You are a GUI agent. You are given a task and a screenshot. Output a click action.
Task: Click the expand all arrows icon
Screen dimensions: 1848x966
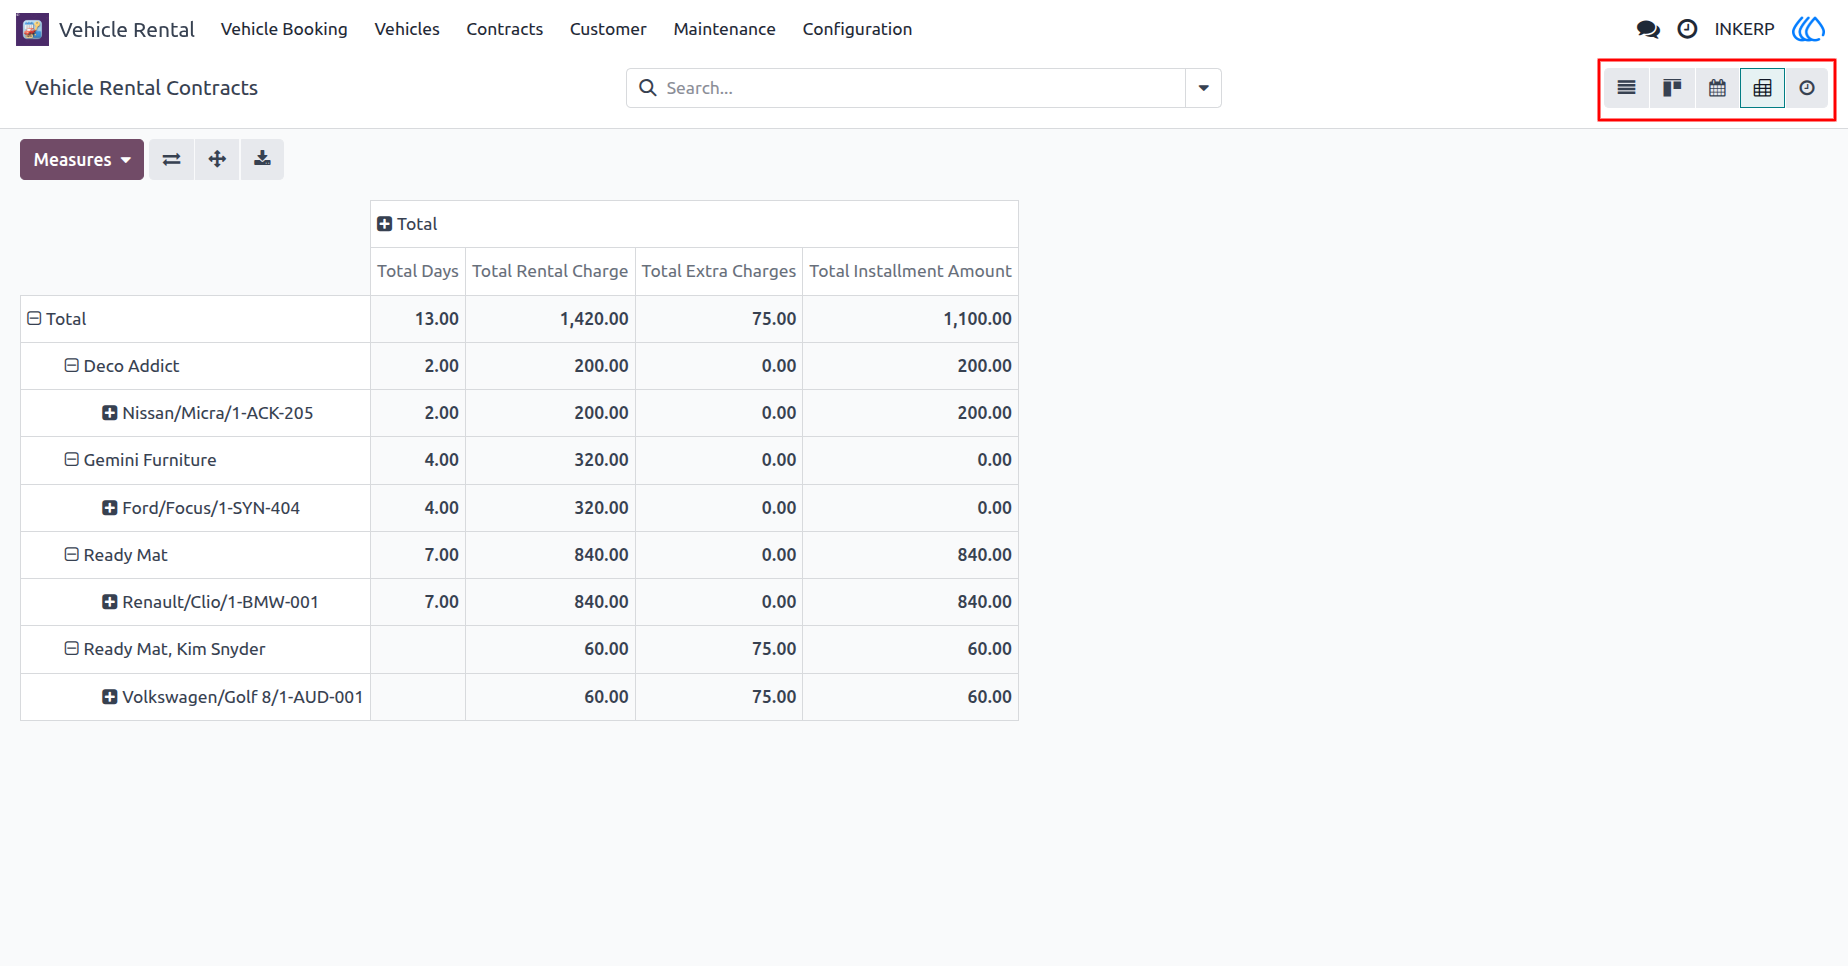click(217, 159)
